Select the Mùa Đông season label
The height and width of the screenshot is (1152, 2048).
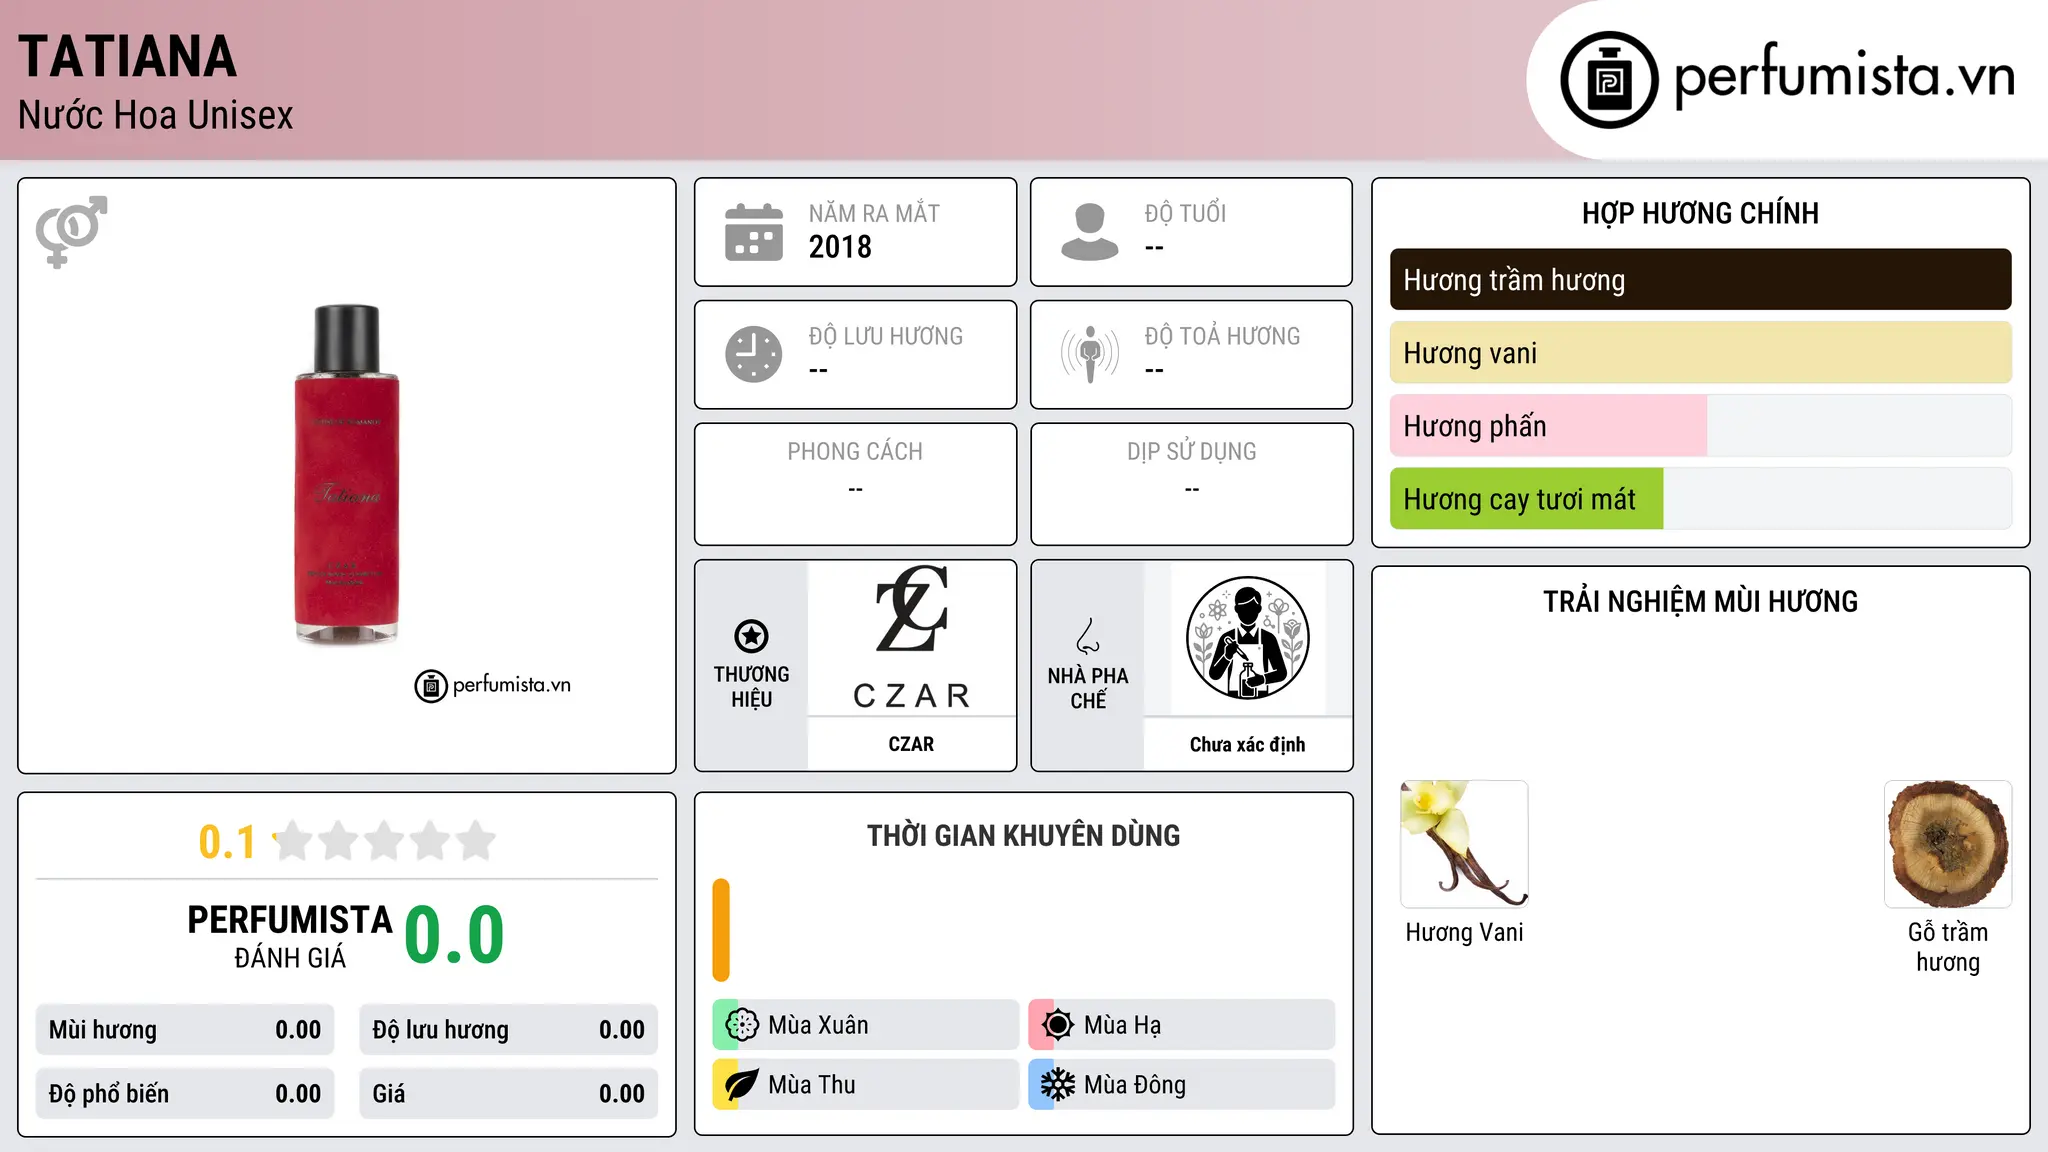pyautogui.click(x=1135, y=1085)
